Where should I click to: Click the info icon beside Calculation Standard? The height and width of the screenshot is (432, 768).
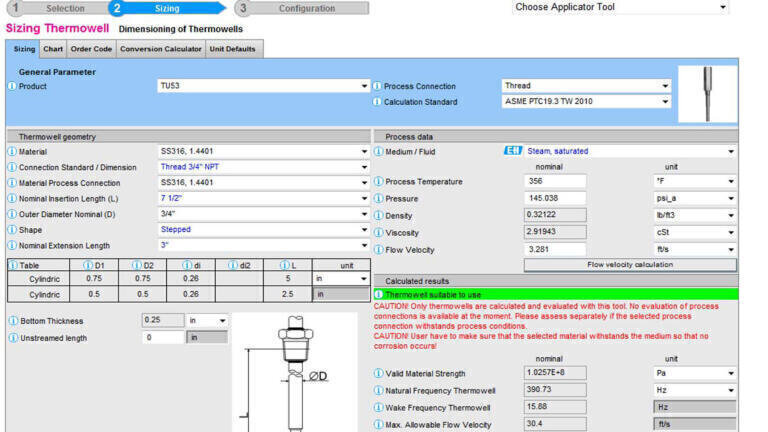point(377,102)
